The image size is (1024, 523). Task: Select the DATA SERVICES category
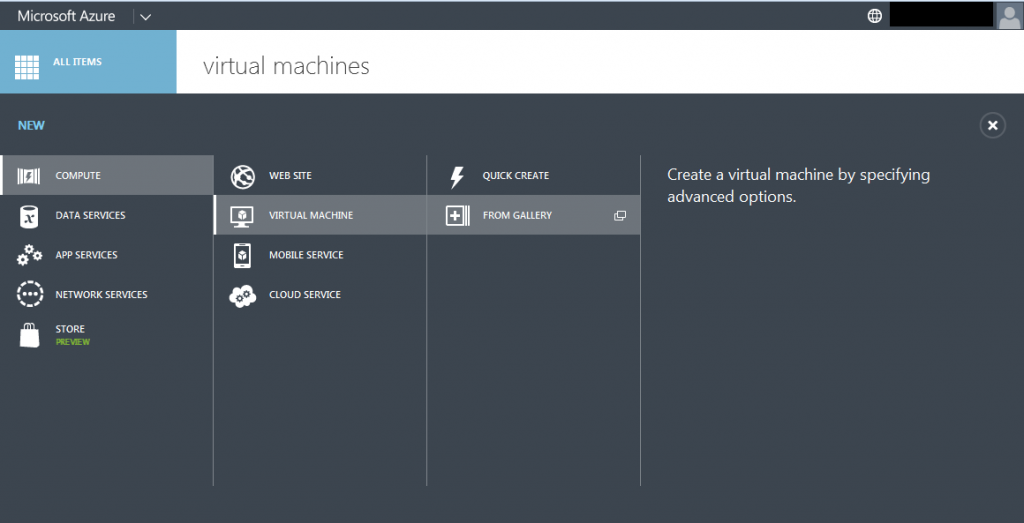point(107,215)
